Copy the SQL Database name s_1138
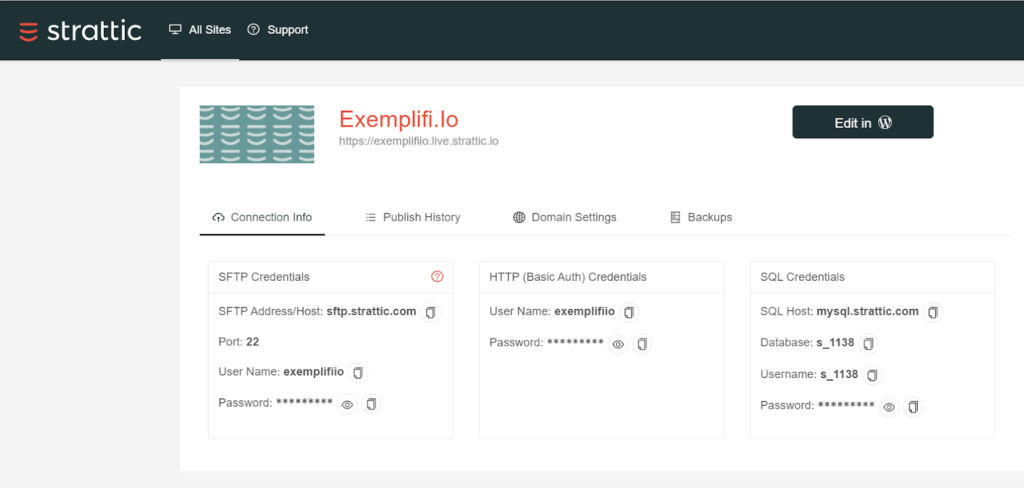Screen dimensions: 1024x488 [869, 343]
